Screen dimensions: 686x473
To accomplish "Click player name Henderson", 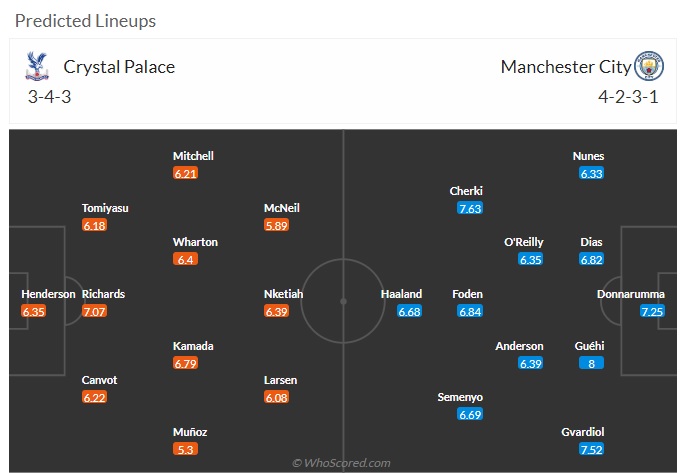I will [48, 294].
